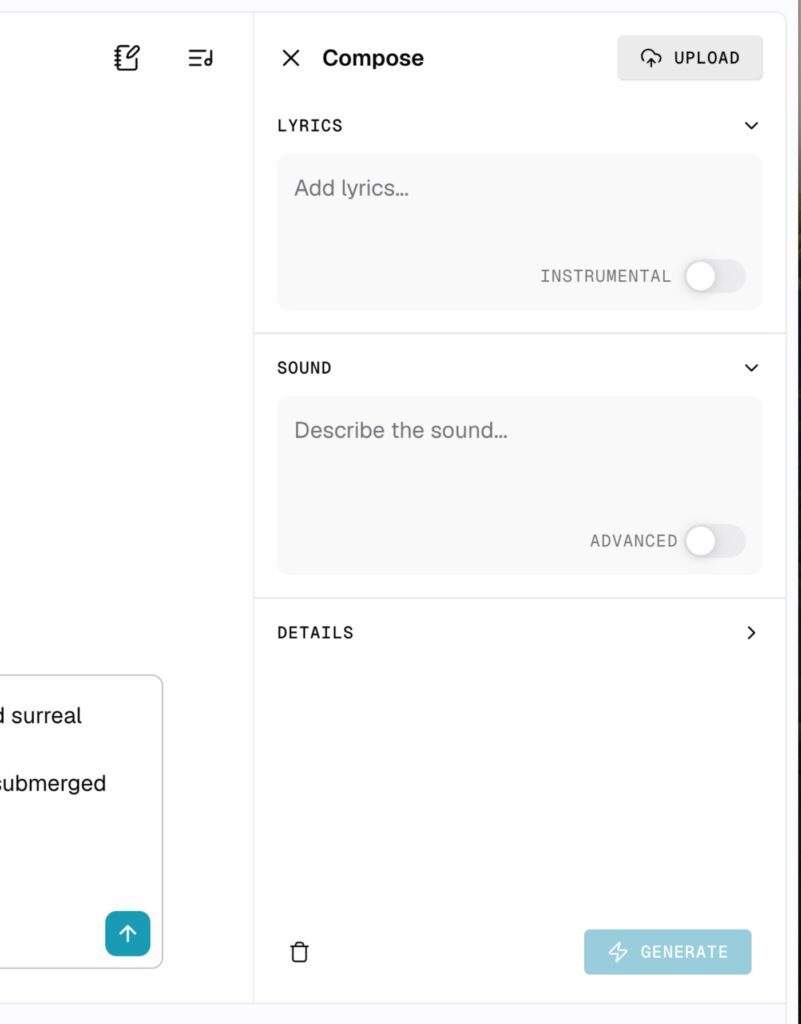801x1024 pixels.
Task: Enable the Advanced sound options switch
Action: point(715,540)
